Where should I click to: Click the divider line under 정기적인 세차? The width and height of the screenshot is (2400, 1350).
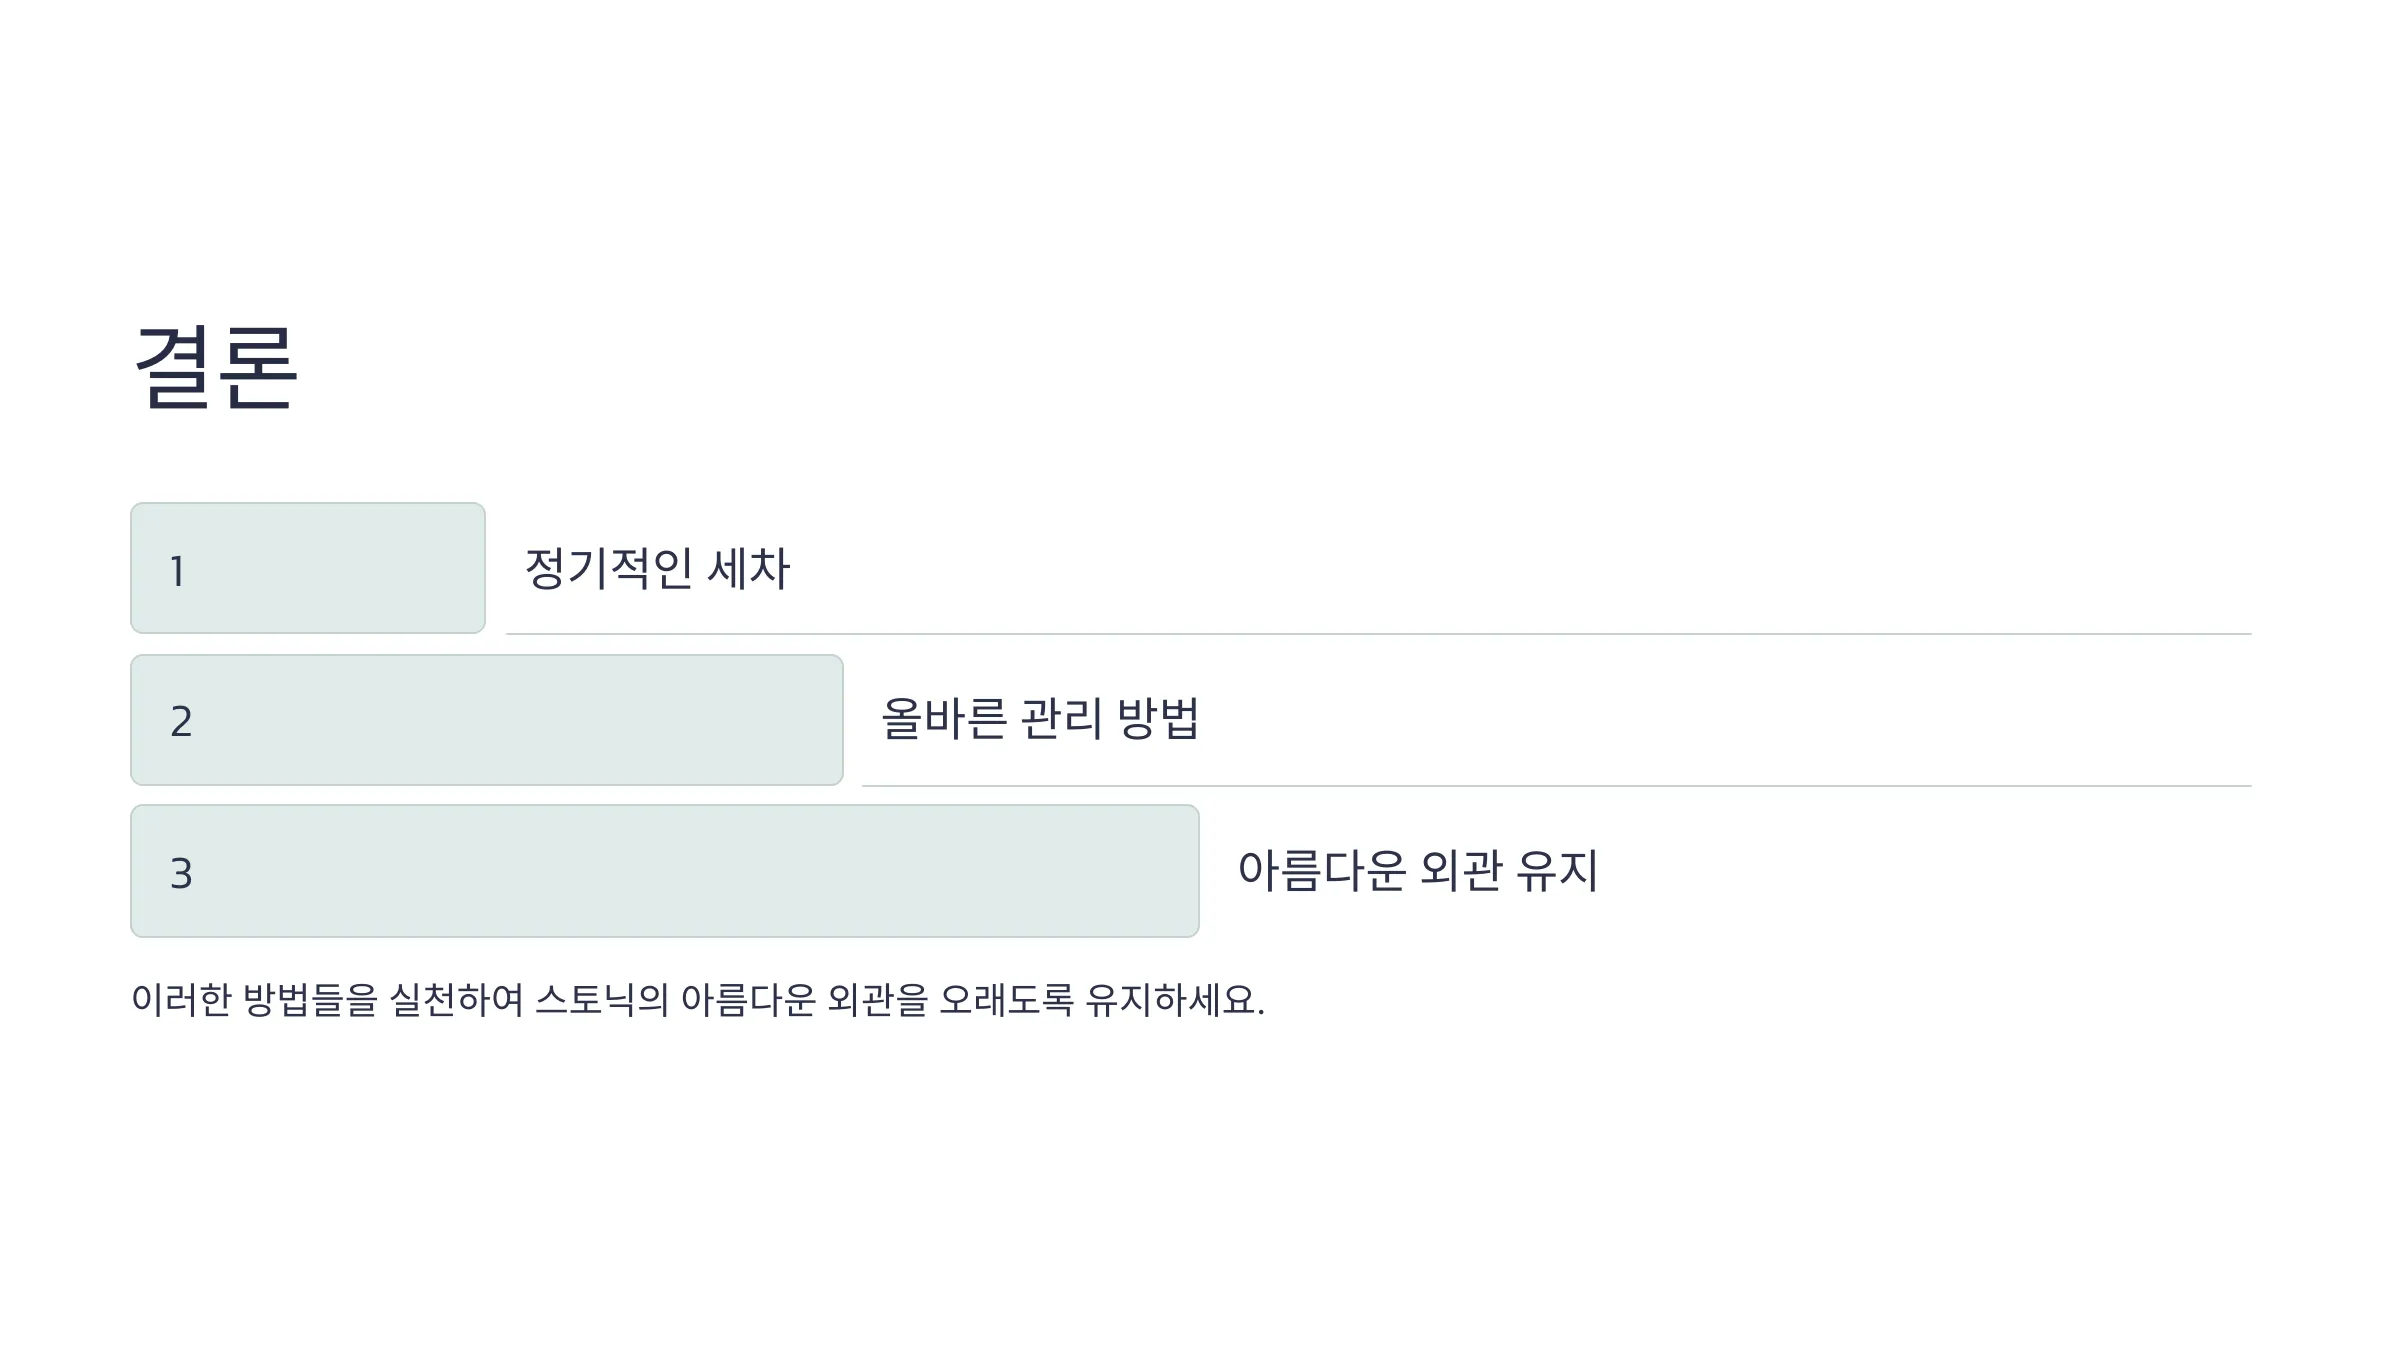point(1379,634)
